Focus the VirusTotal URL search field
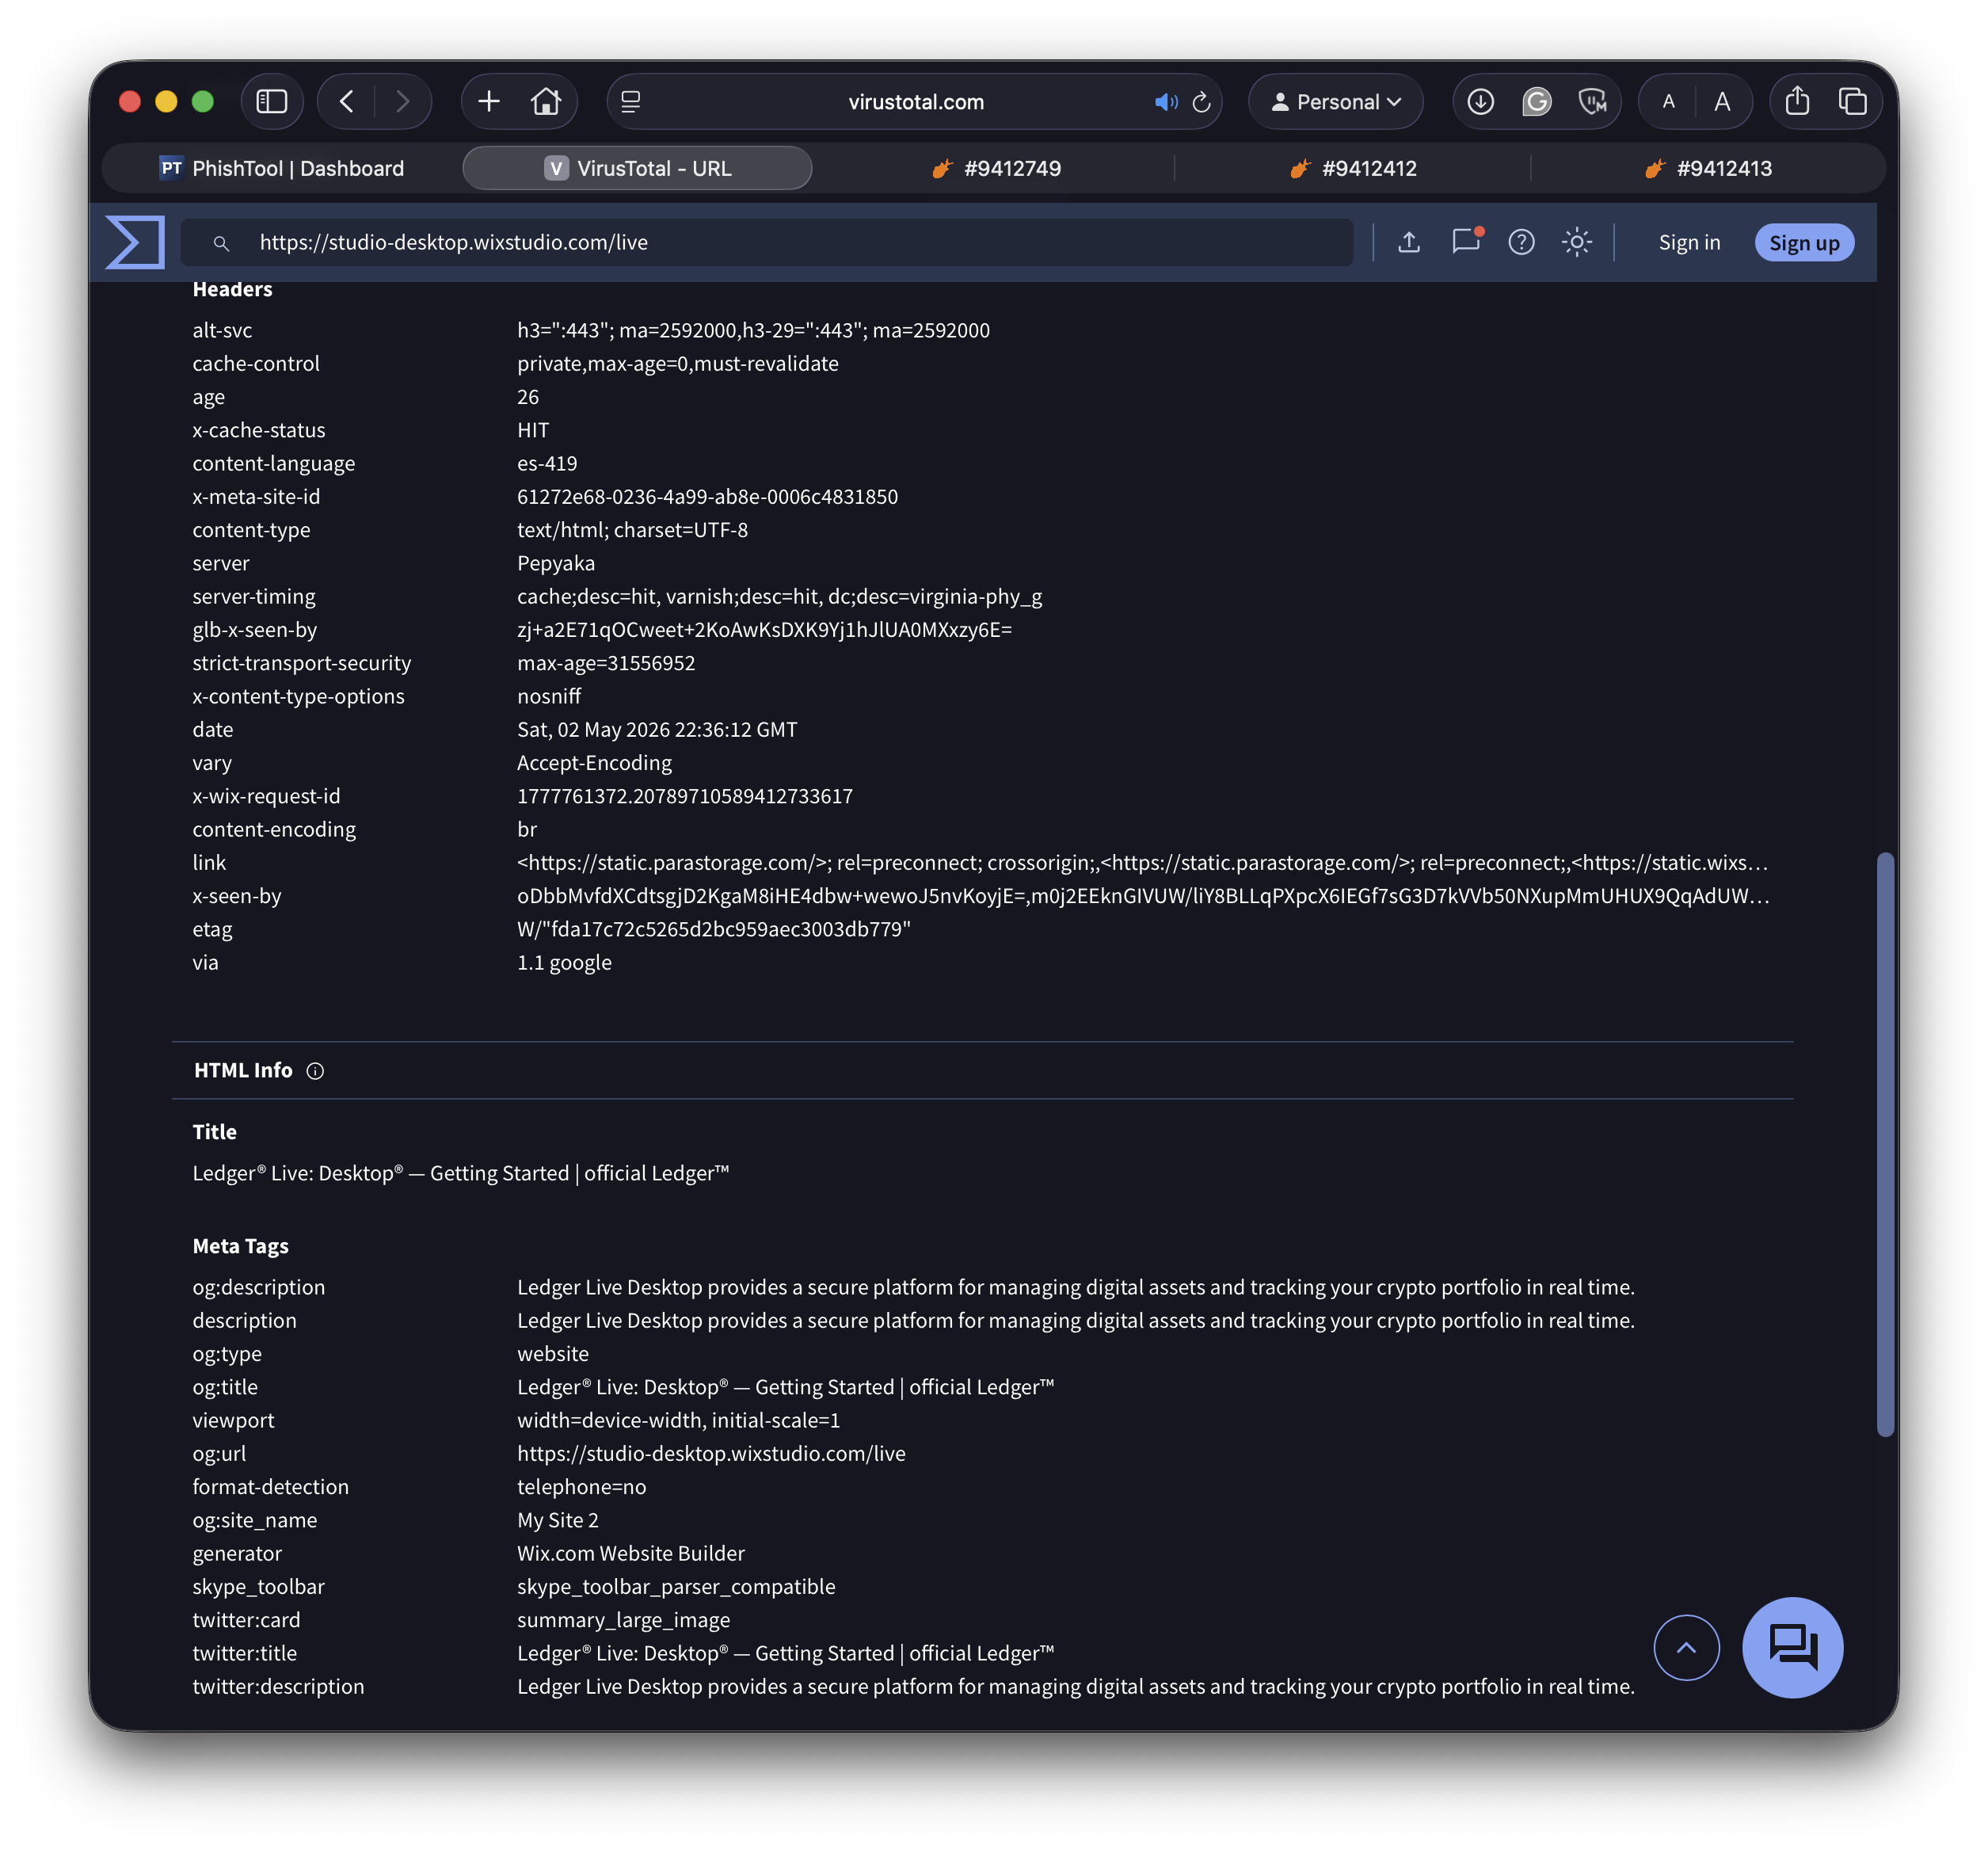This screenshot has height=1849, width=1988. point(766,242)
